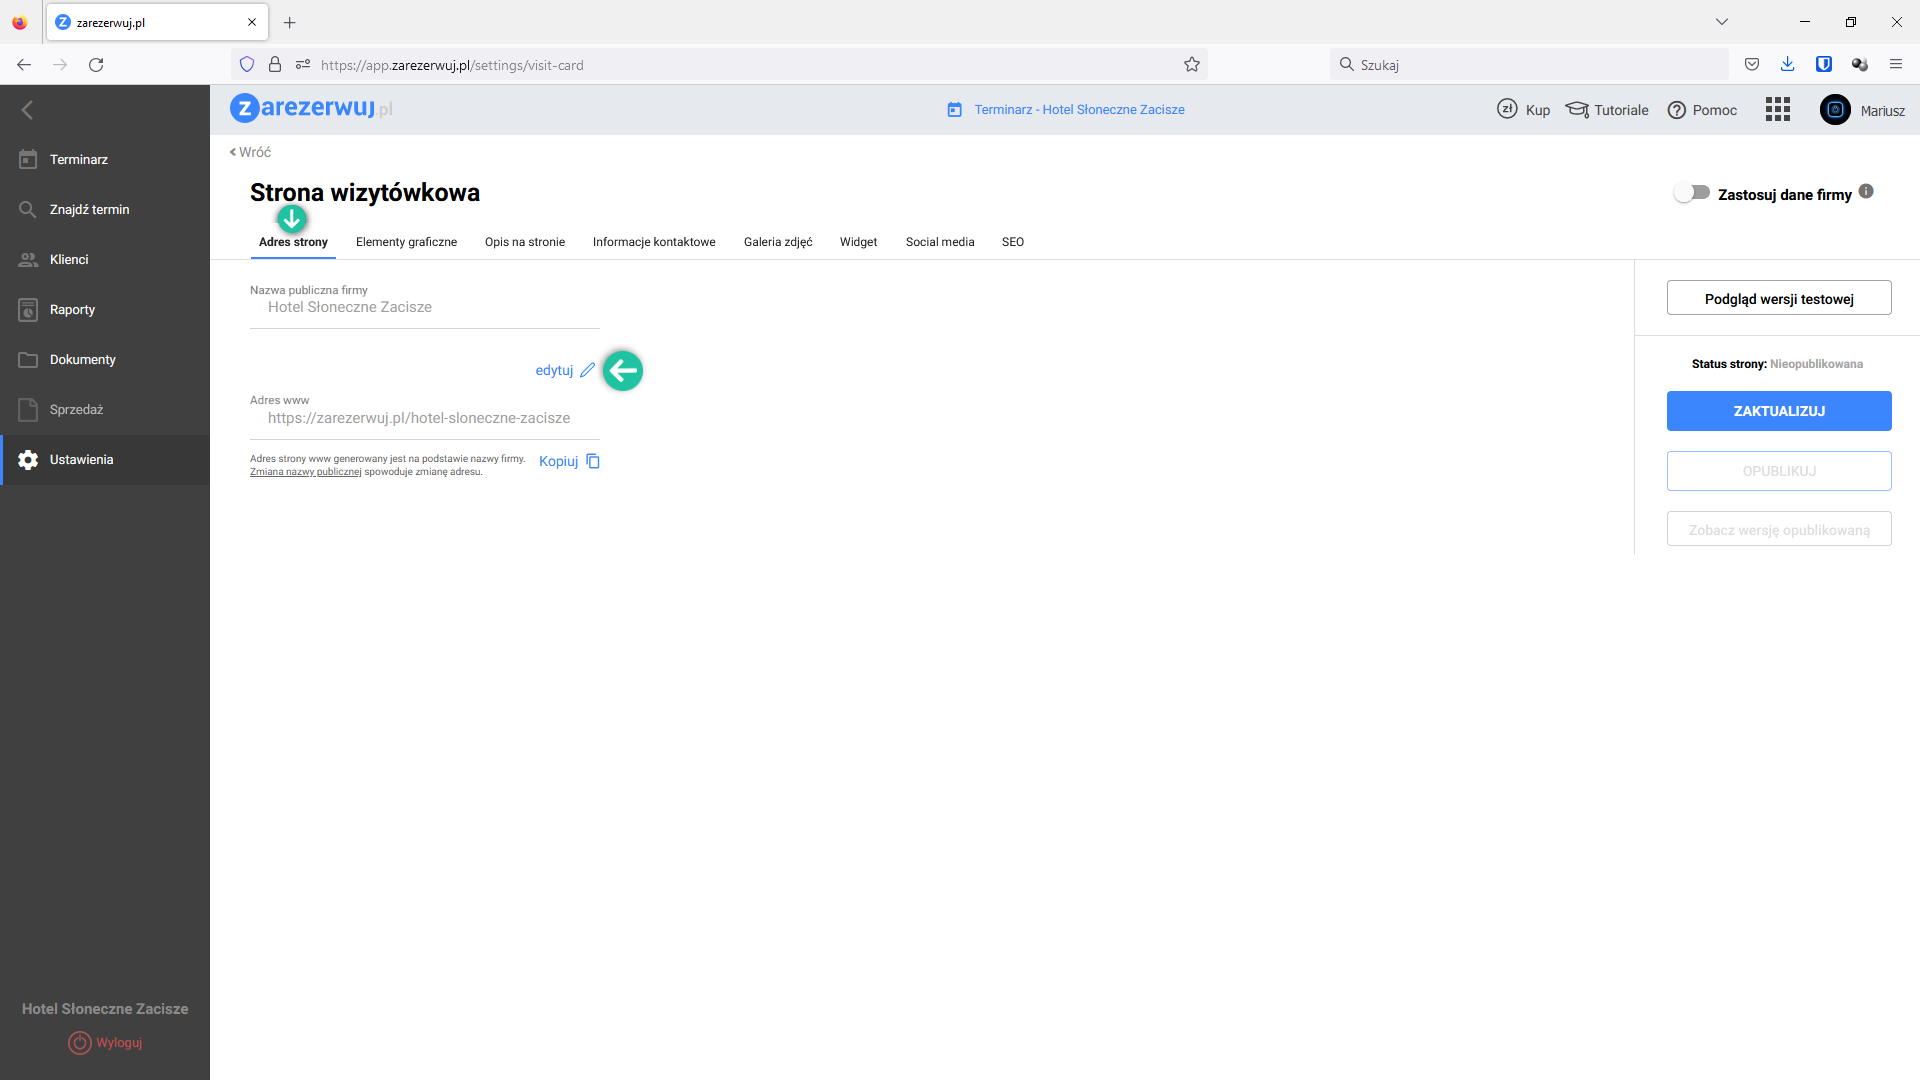Click Podgląd wersji testowej button

point(1778,299)
